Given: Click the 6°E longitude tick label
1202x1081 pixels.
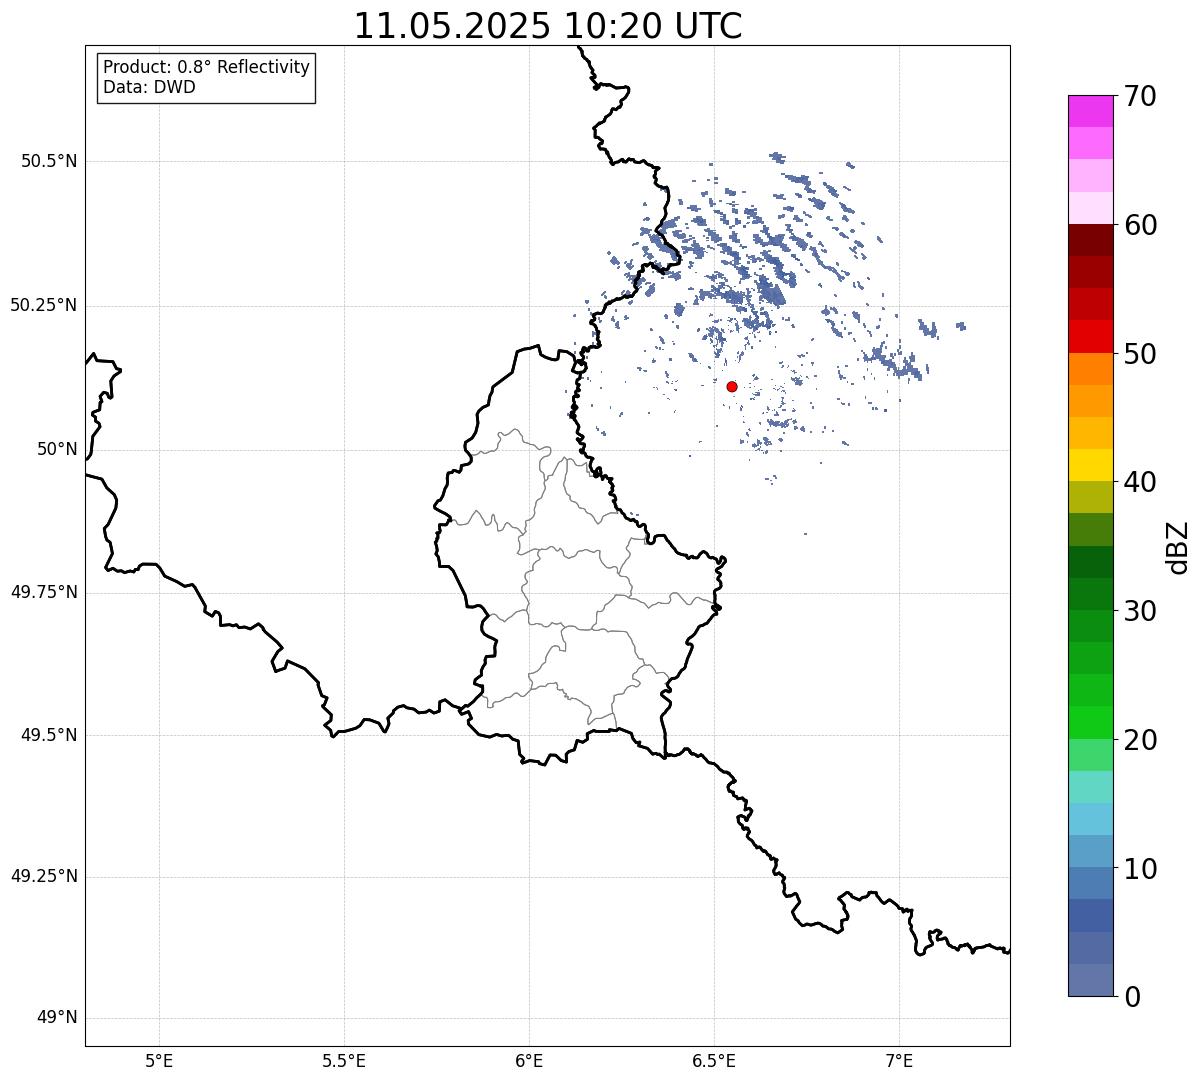Looking at the screenshot, I should click(529, 1060).
